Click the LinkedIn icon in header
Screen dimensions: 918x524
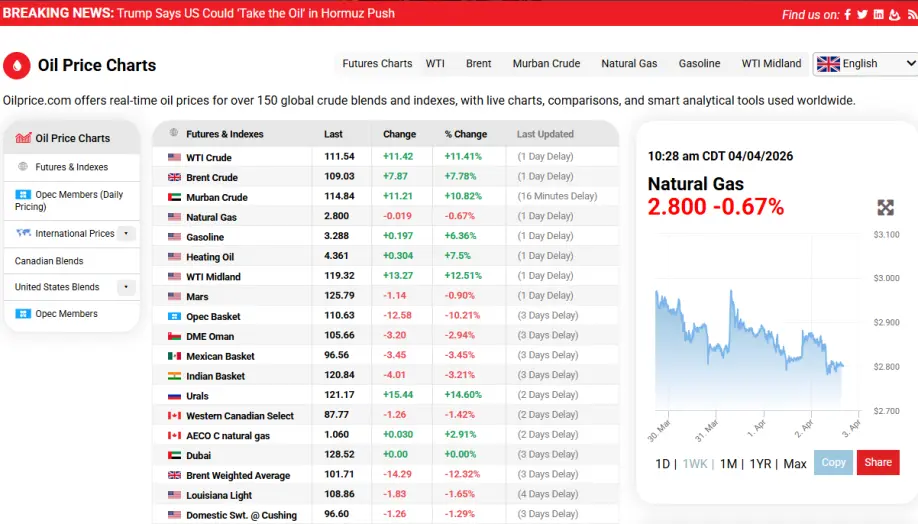pyautogui.click(x=879, y=14)
